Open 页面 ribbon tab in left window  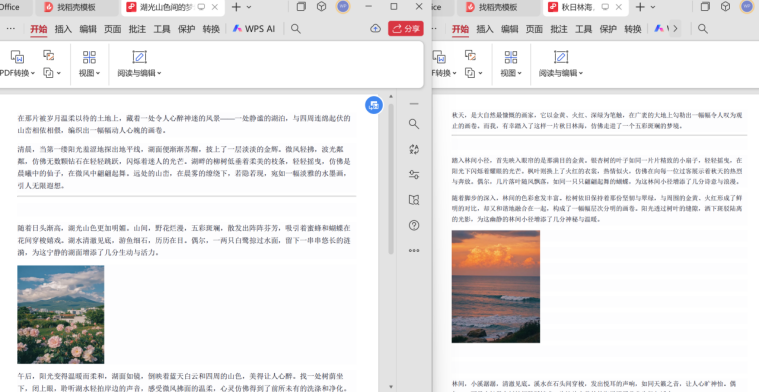point(112,29)
